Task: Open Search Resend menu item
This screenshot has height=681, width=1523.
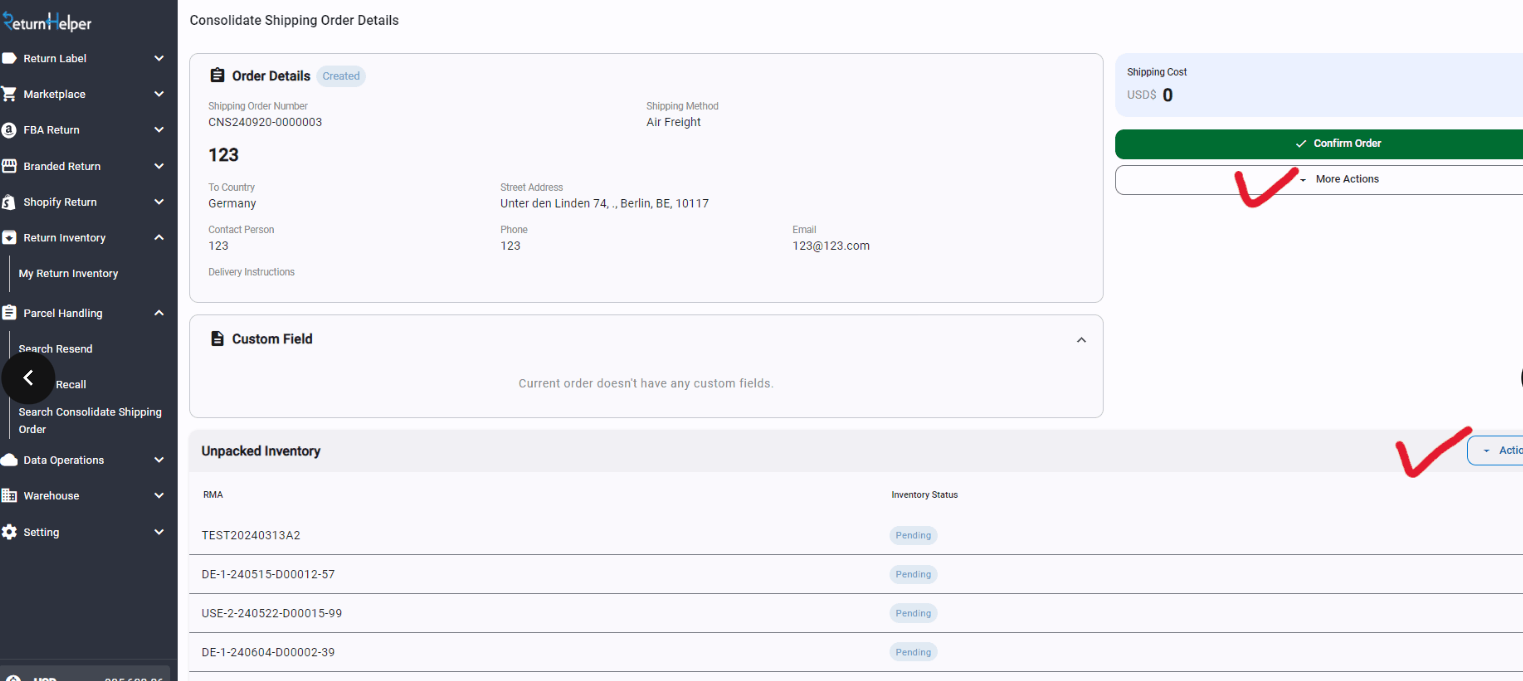Action: [x=56, y=349]
